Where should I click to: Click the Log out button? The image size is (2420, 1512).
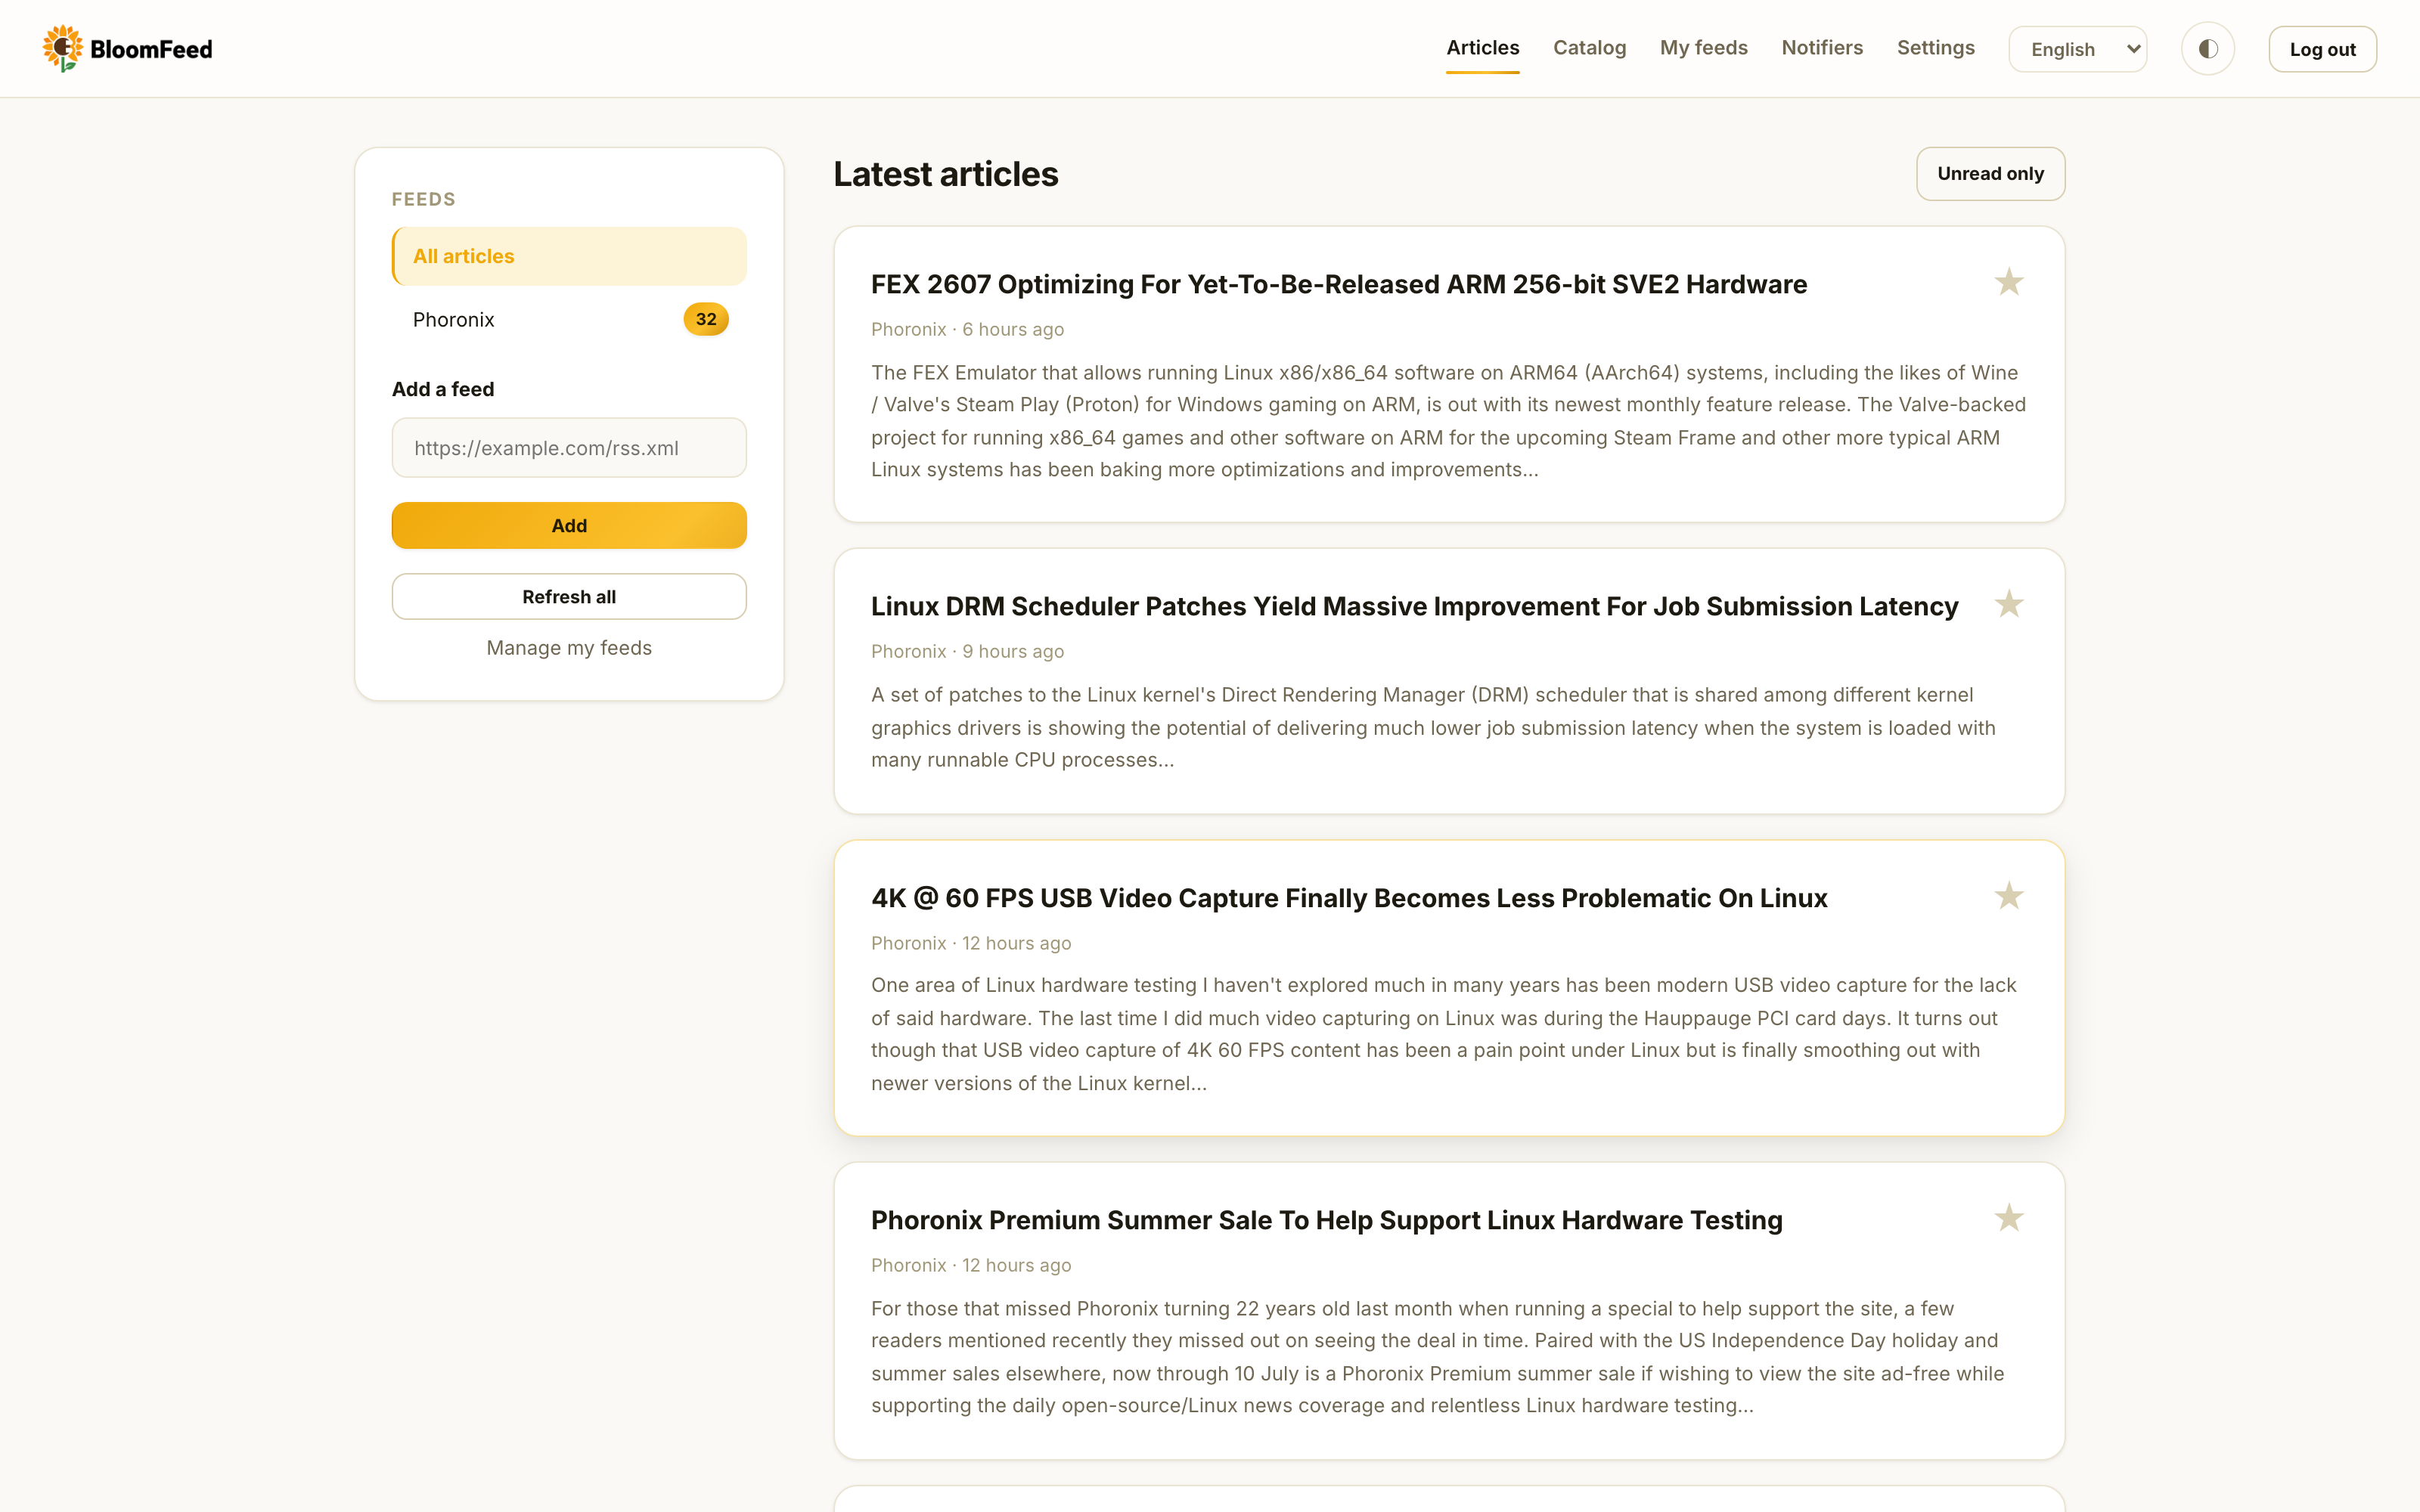coord(2322,49)
